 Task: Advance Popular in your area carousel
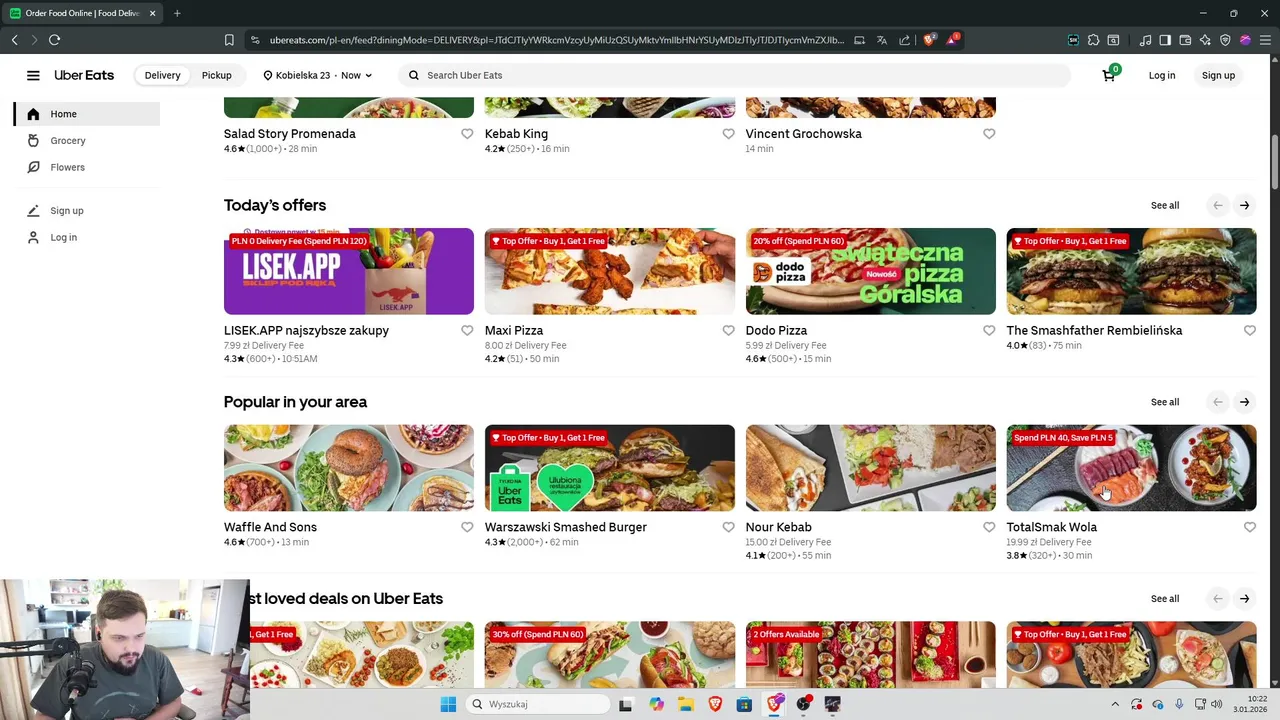pyautogui.click(x=1244, y=402)
